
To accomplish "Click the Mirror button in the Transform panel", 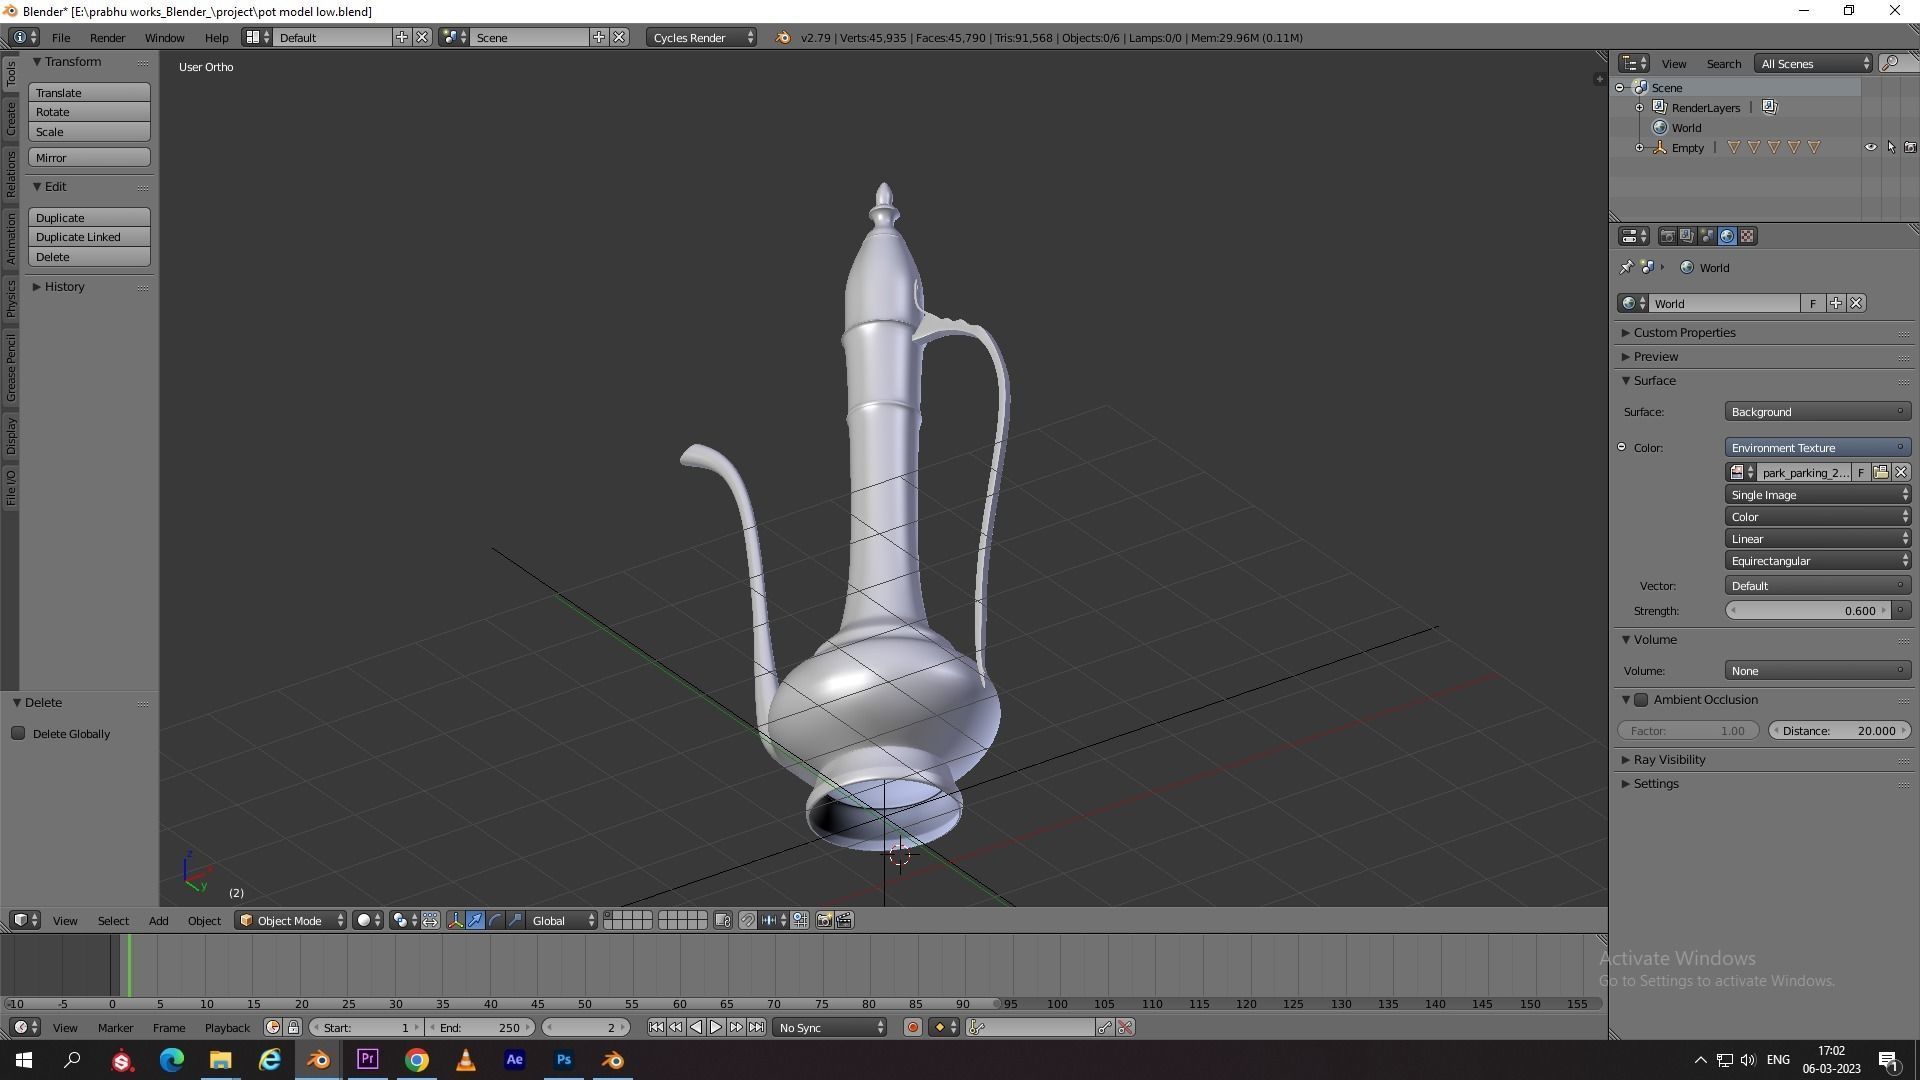I will pyautogui.click(x=89, y=158).
